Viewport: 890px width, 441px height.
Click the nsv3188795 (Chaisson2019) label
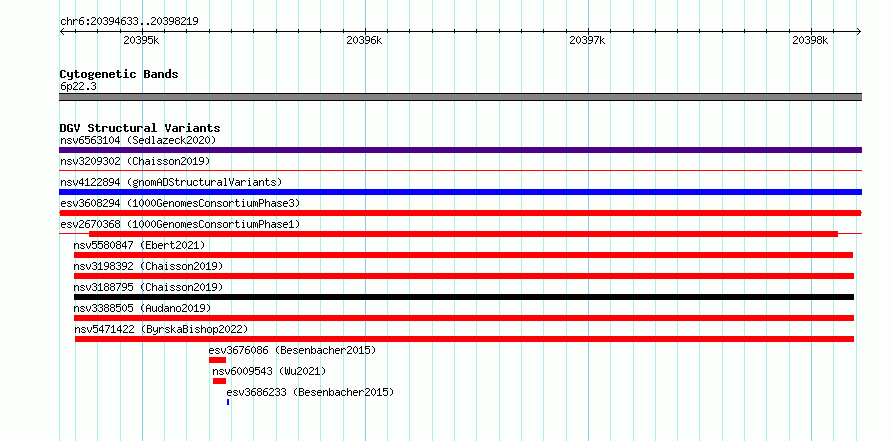pyautogui.click(x=148, y=287)
